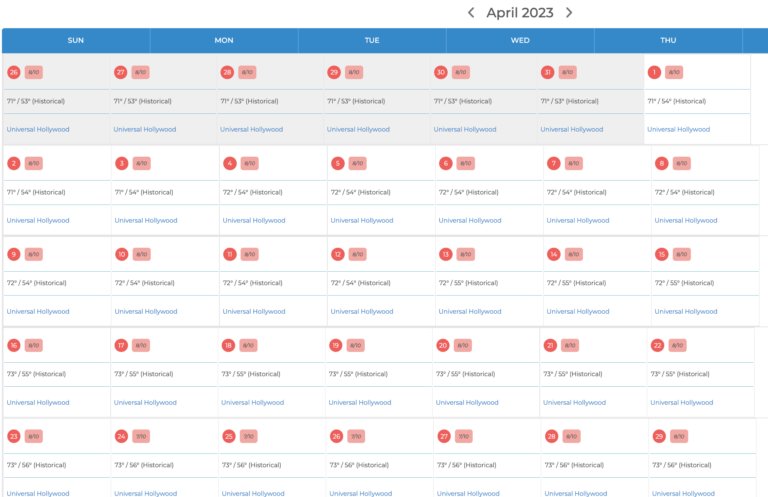
Task: Click the crowd level badge on April 12
Action: tap(358, 254)
